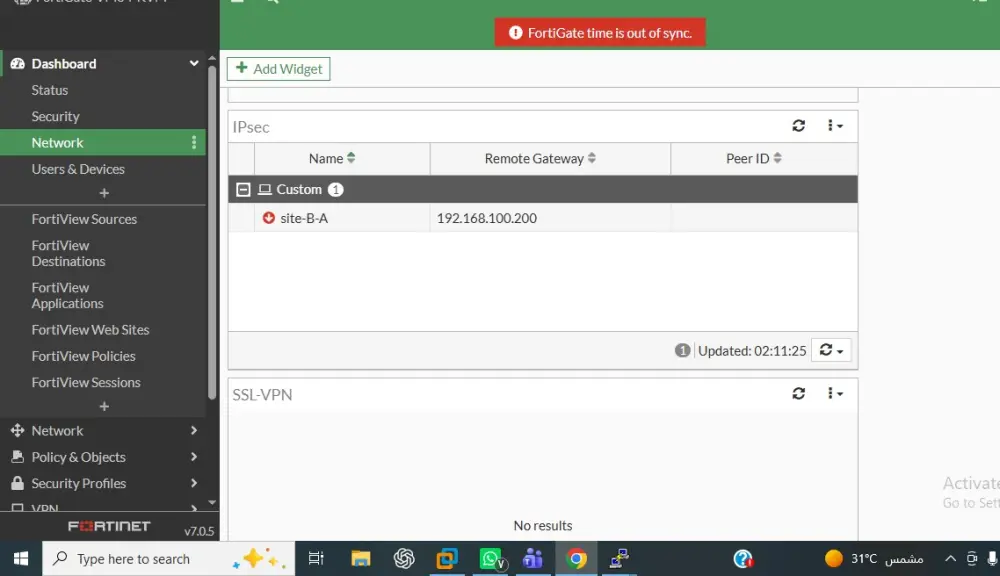The width and height of the screenshot is (1000, 576).
Task: Click the FortiGate time out of sync alert
Action: click(600, 33)
